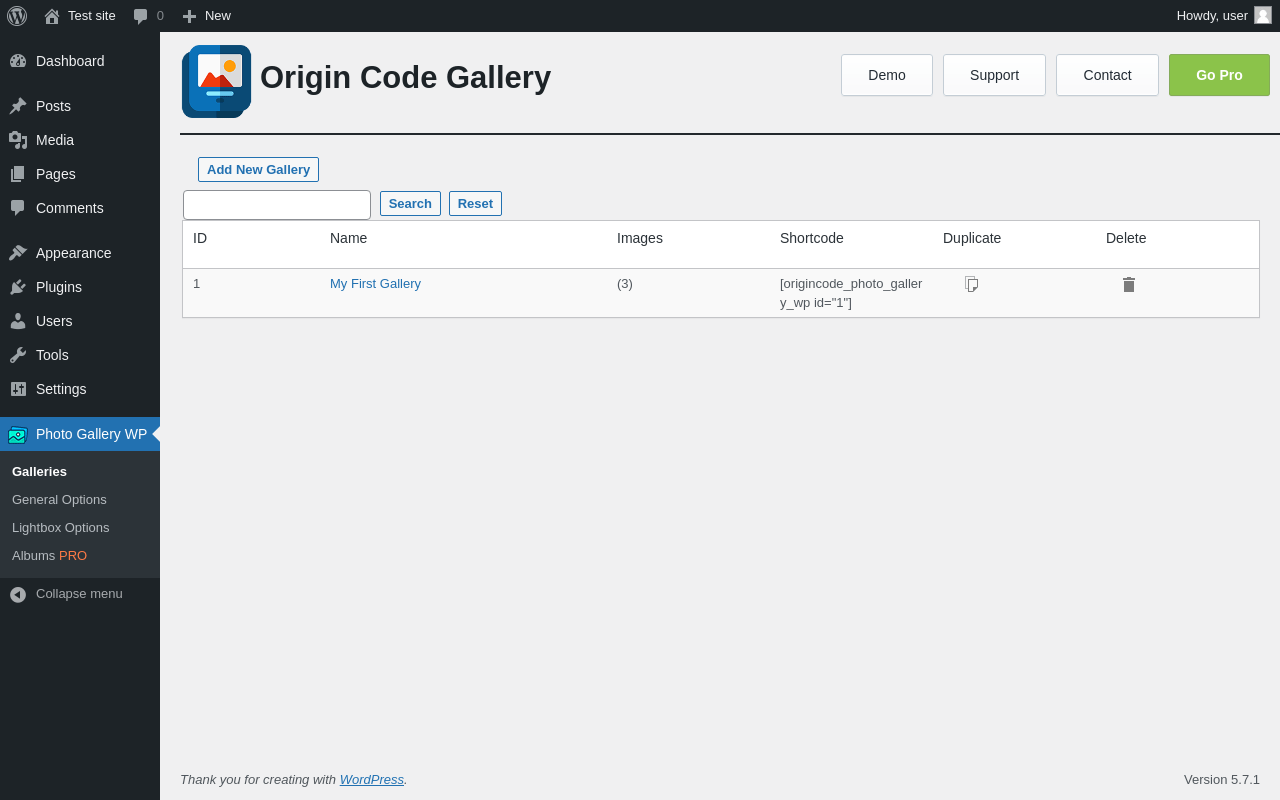
Task: Click the Name column header
Action: click(x=348, y=238)
